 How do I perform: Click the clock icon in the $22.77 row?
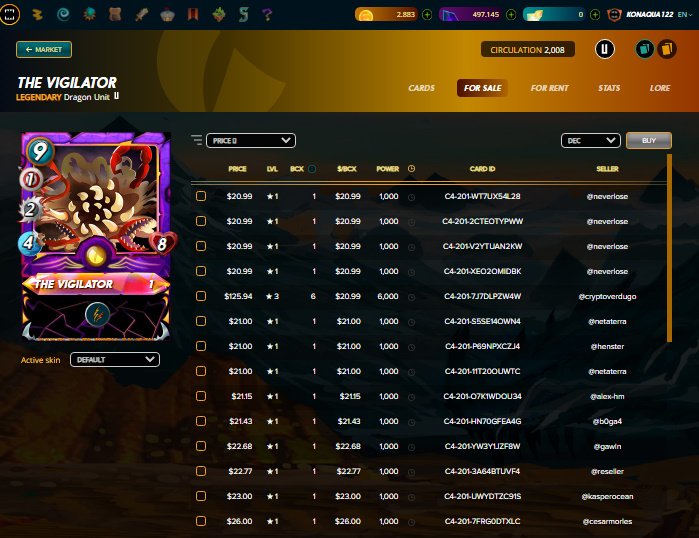coord(411,472)
